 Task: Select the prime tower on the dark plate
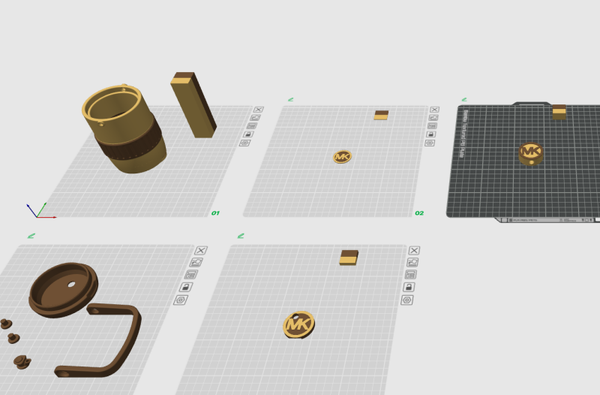559,112
